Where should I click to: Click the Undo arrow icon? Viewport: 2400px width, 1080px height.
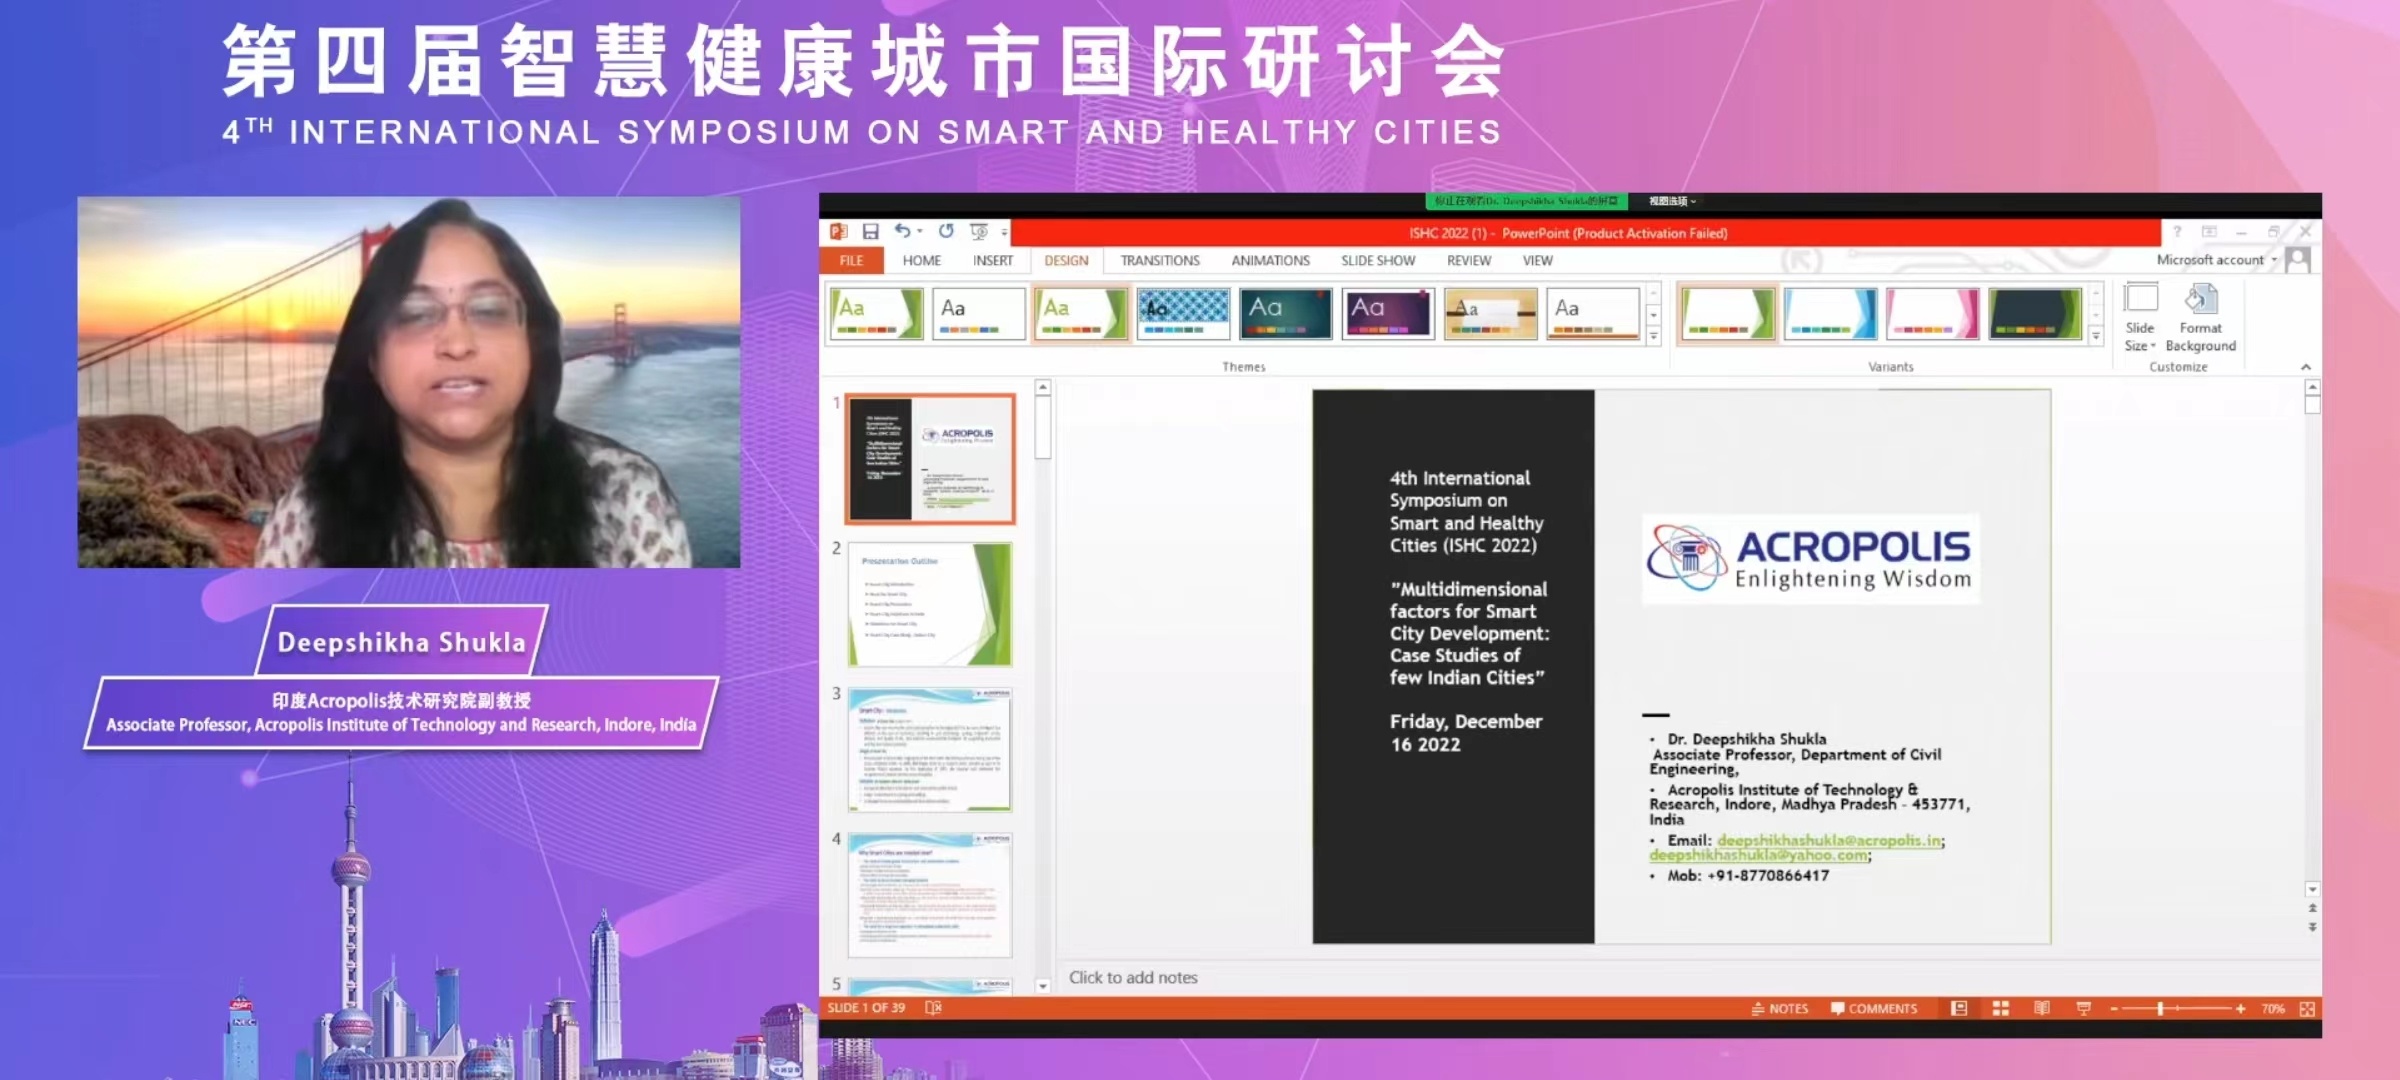pos(903,231)
